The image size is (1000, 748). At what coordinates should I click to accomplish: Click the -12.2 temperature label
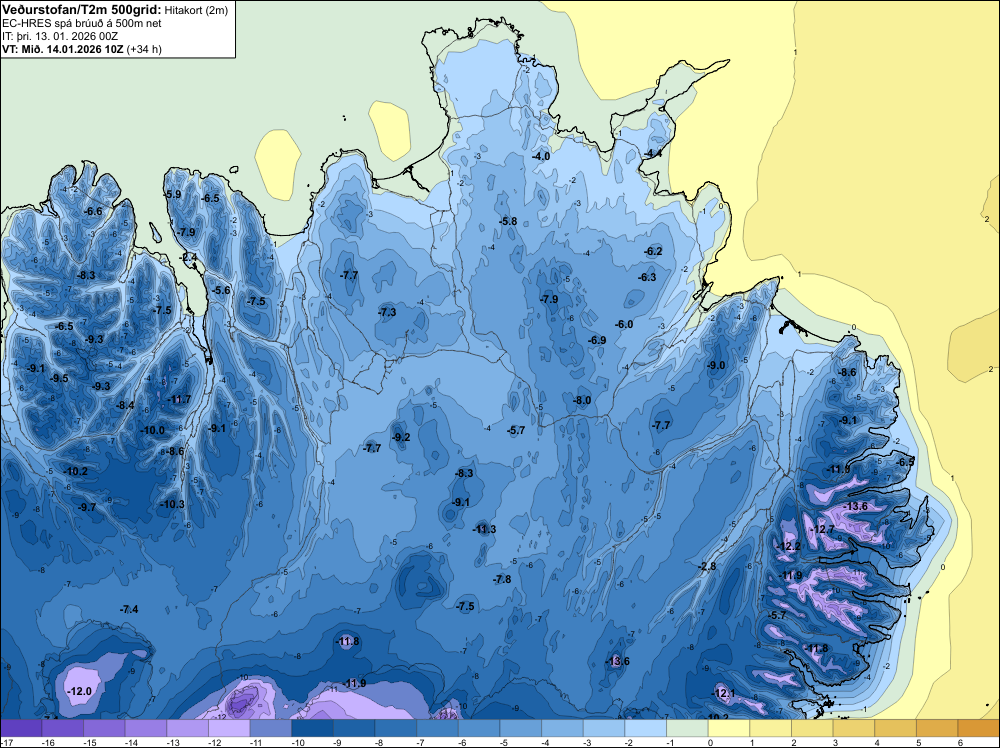[788, 546]
